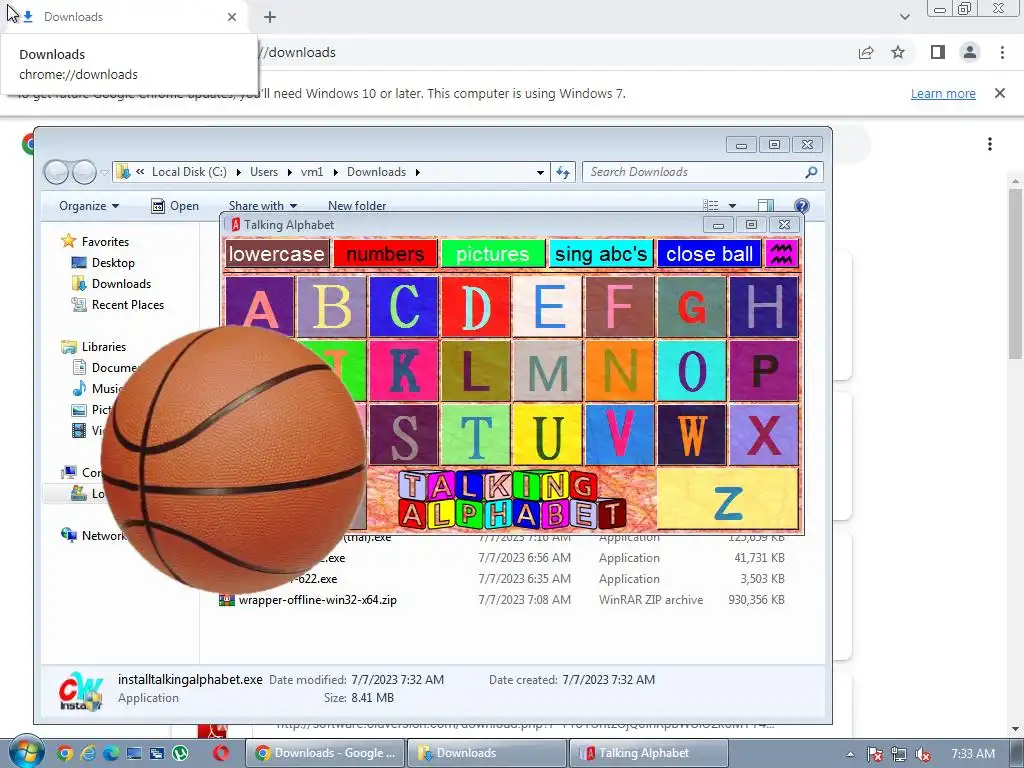Click Local Disk (C:) in breadcrumb
Image resolution: width=1024 pixels, height=768 pixels.
(189, 172)
